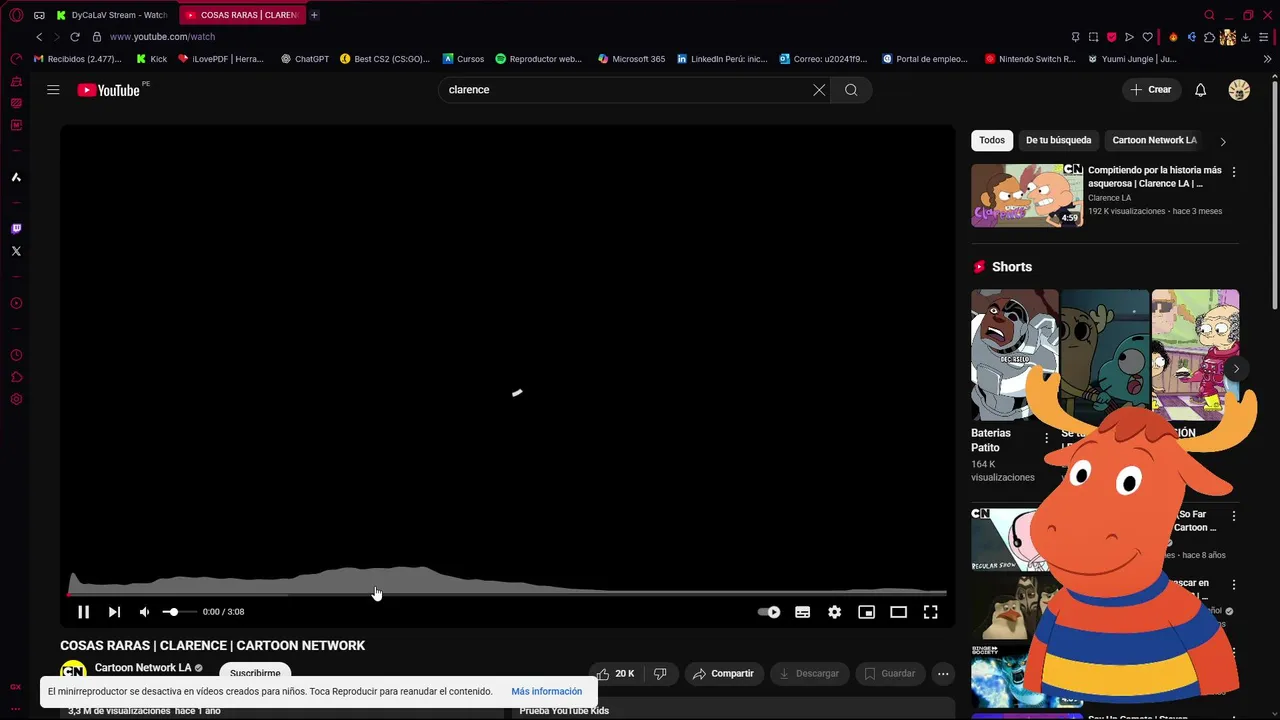Add the page to bookmarks with heart icon
The image size is (1280, 720).
click(x=1147, y=37)
